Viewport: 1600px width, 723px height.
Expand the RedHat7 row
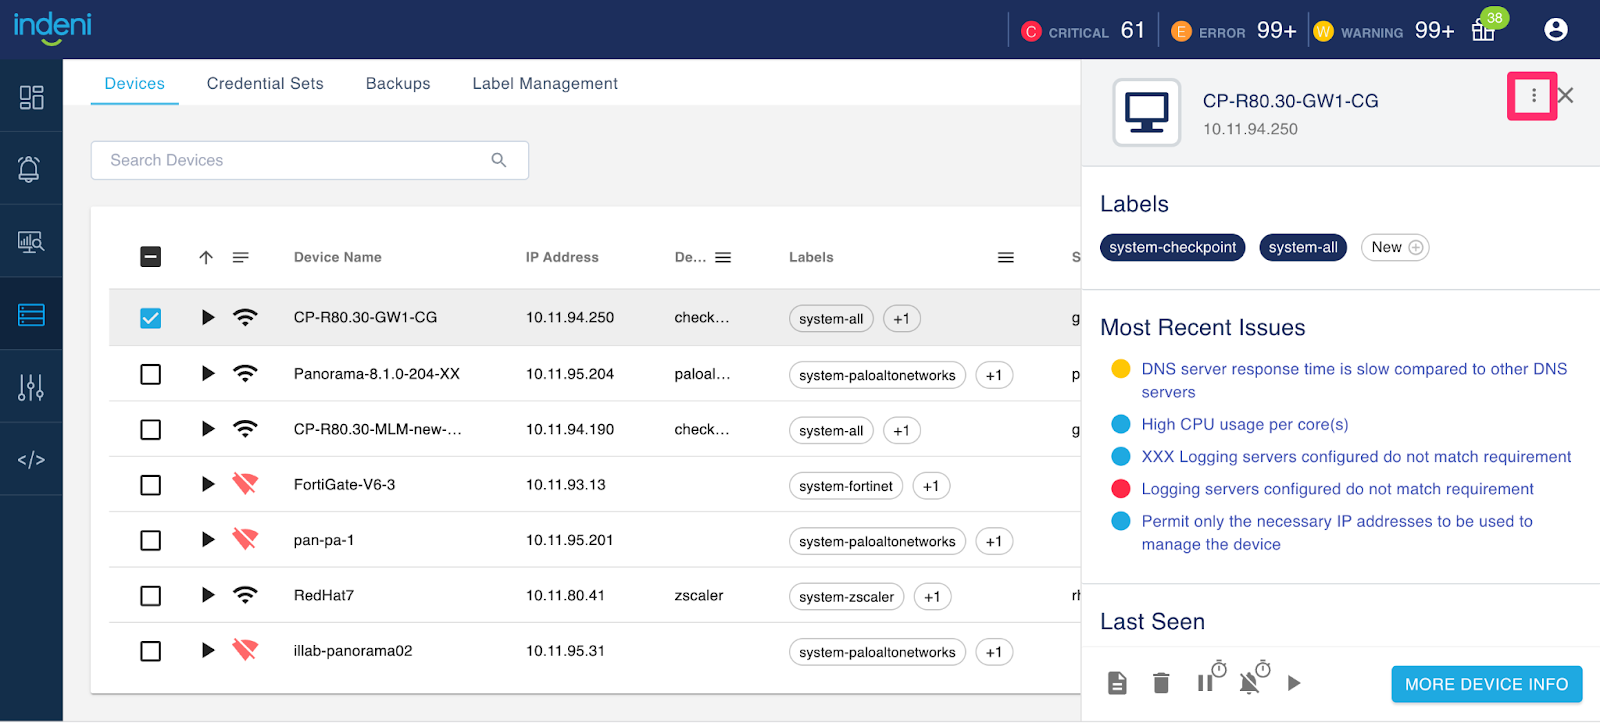click(x=208, y=595)
